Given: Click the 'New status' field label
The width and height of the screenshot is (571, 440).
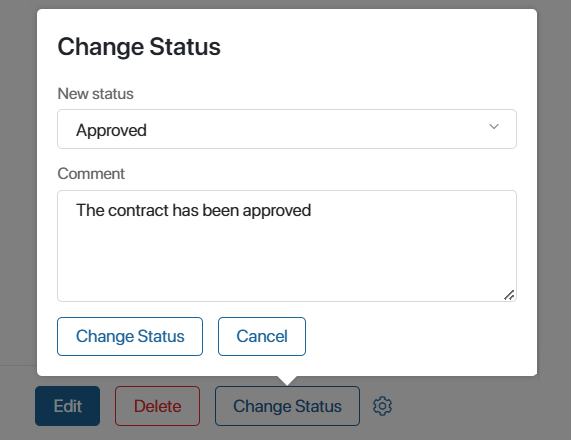Looking at the screenshot, I should pos(96,94).
